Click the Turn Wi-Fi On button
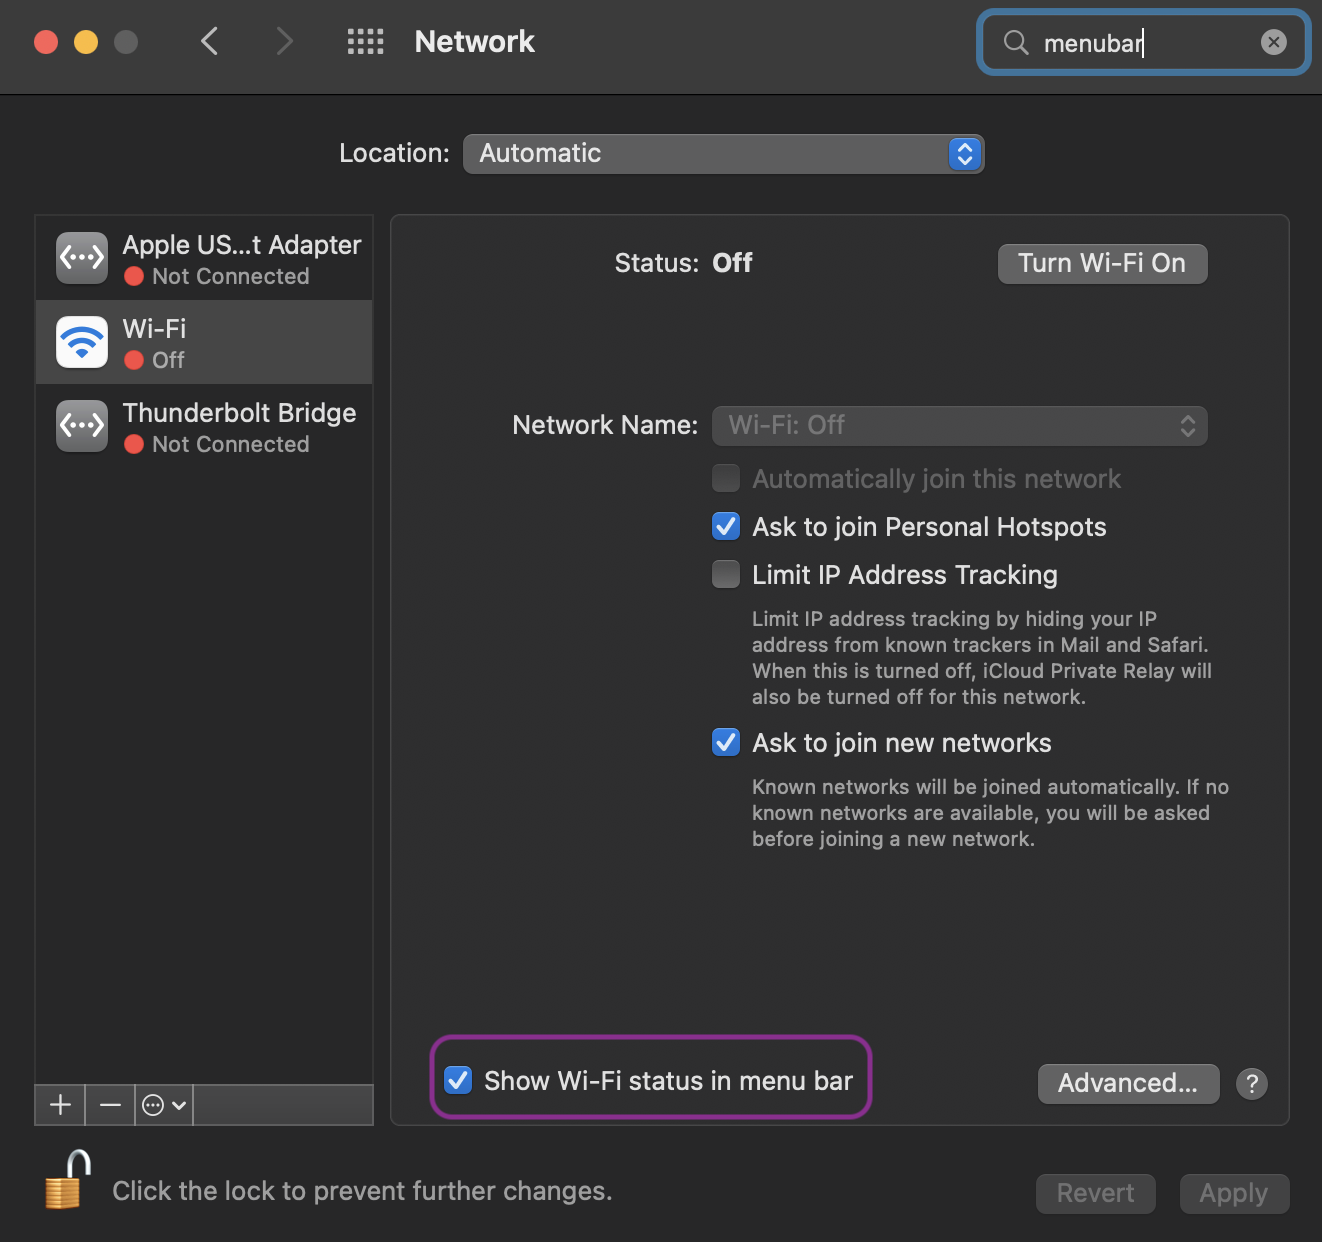Viewport: 1322px width, 1242px height. click(x=1102, y=263)
